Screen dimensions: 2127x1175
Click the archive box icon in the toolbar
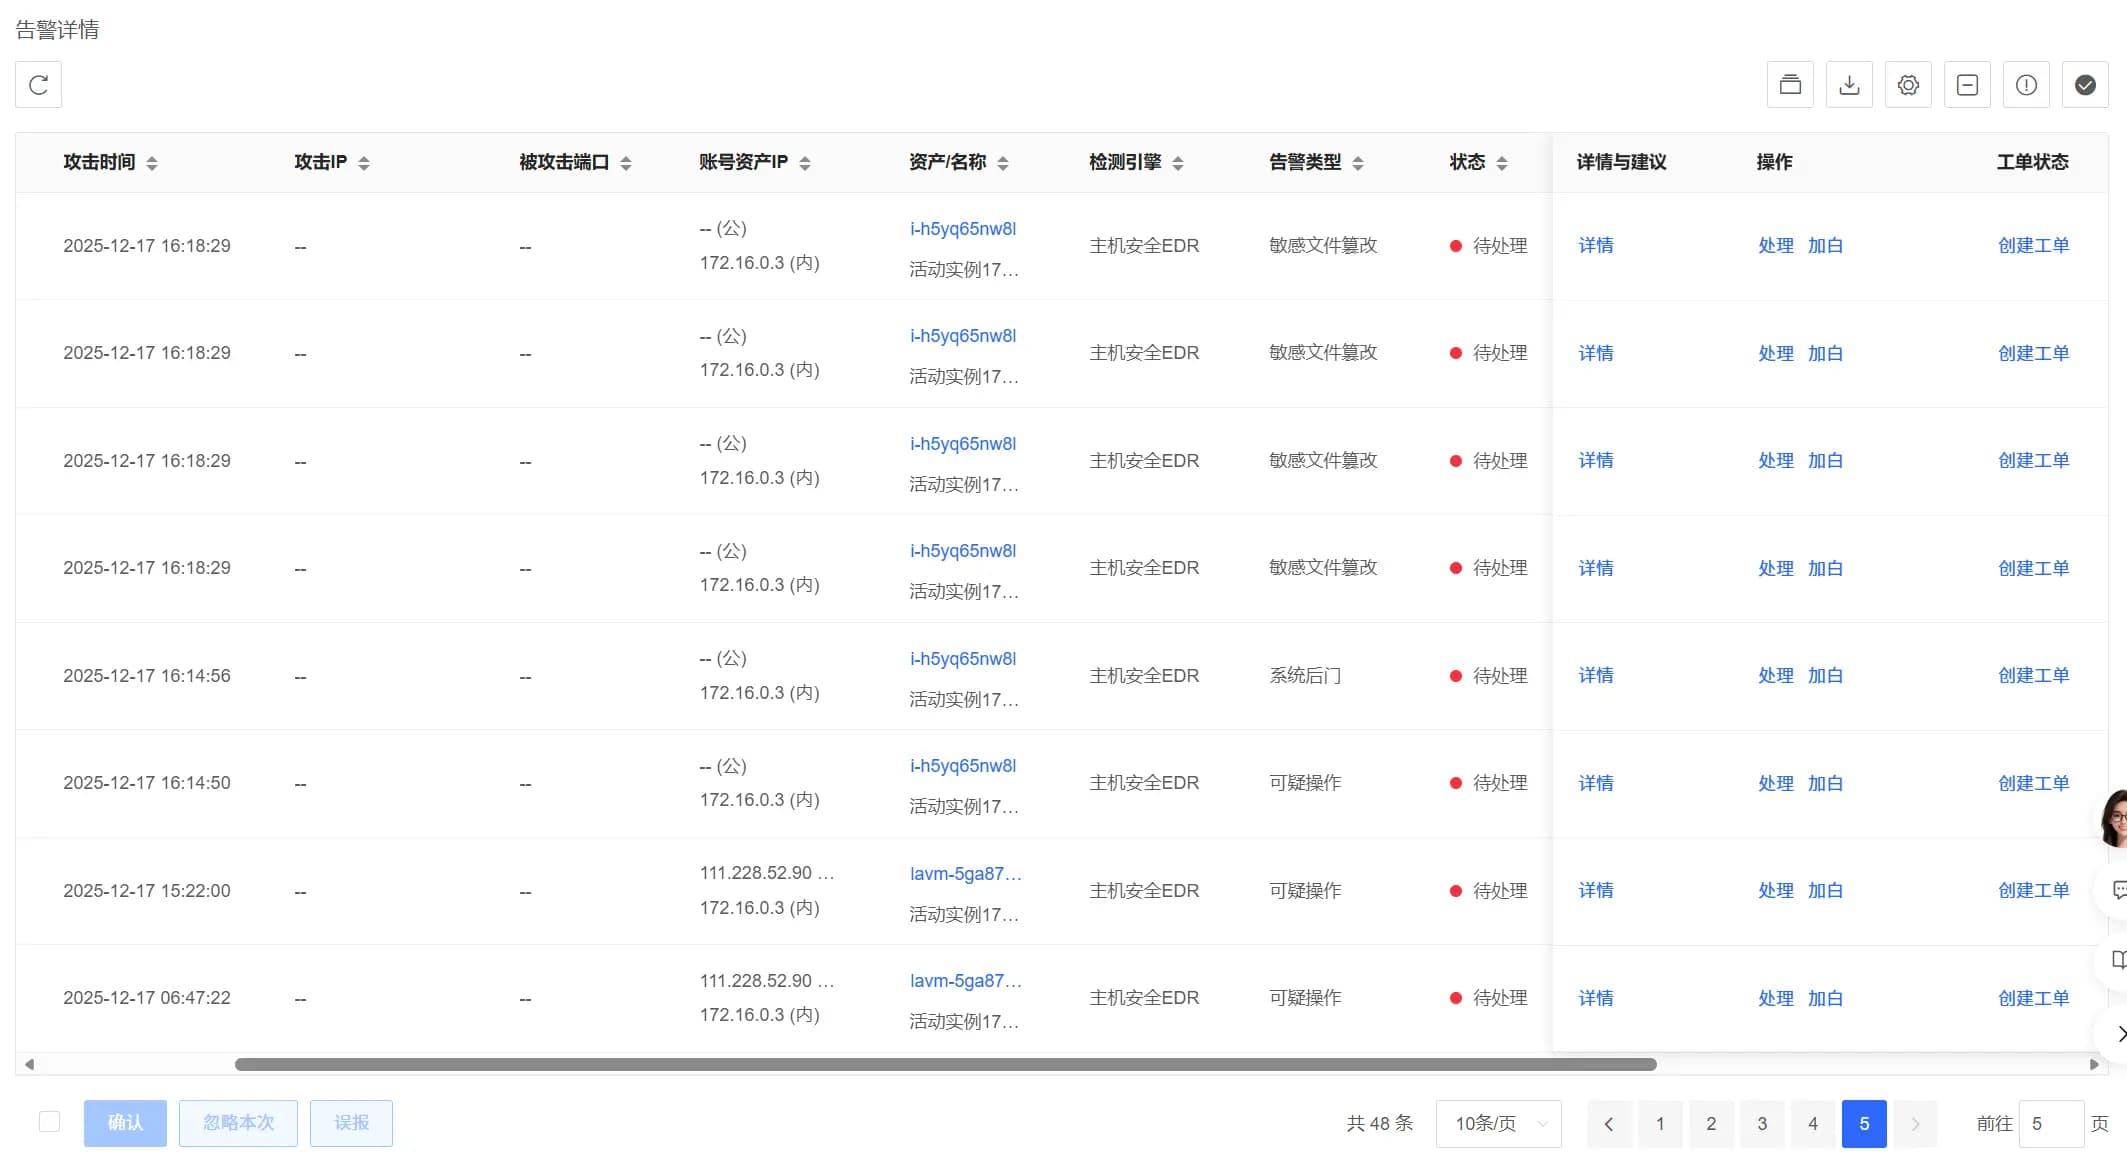pos(1790,84)
